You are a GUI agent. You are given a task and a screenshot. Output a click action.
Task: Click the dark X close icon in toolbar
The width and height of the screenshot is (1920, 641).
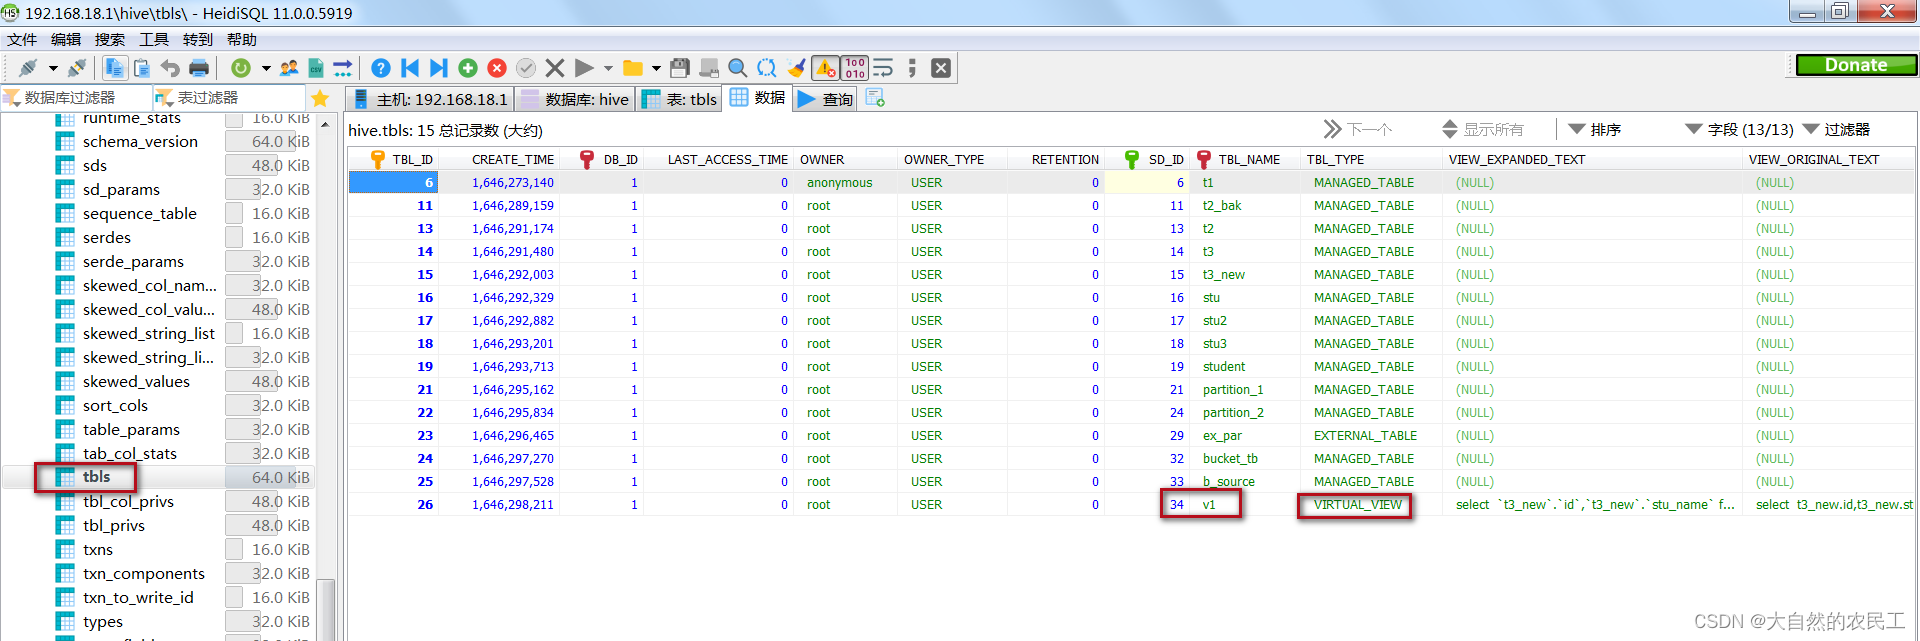pyautogui.click(x=941, y=68)
